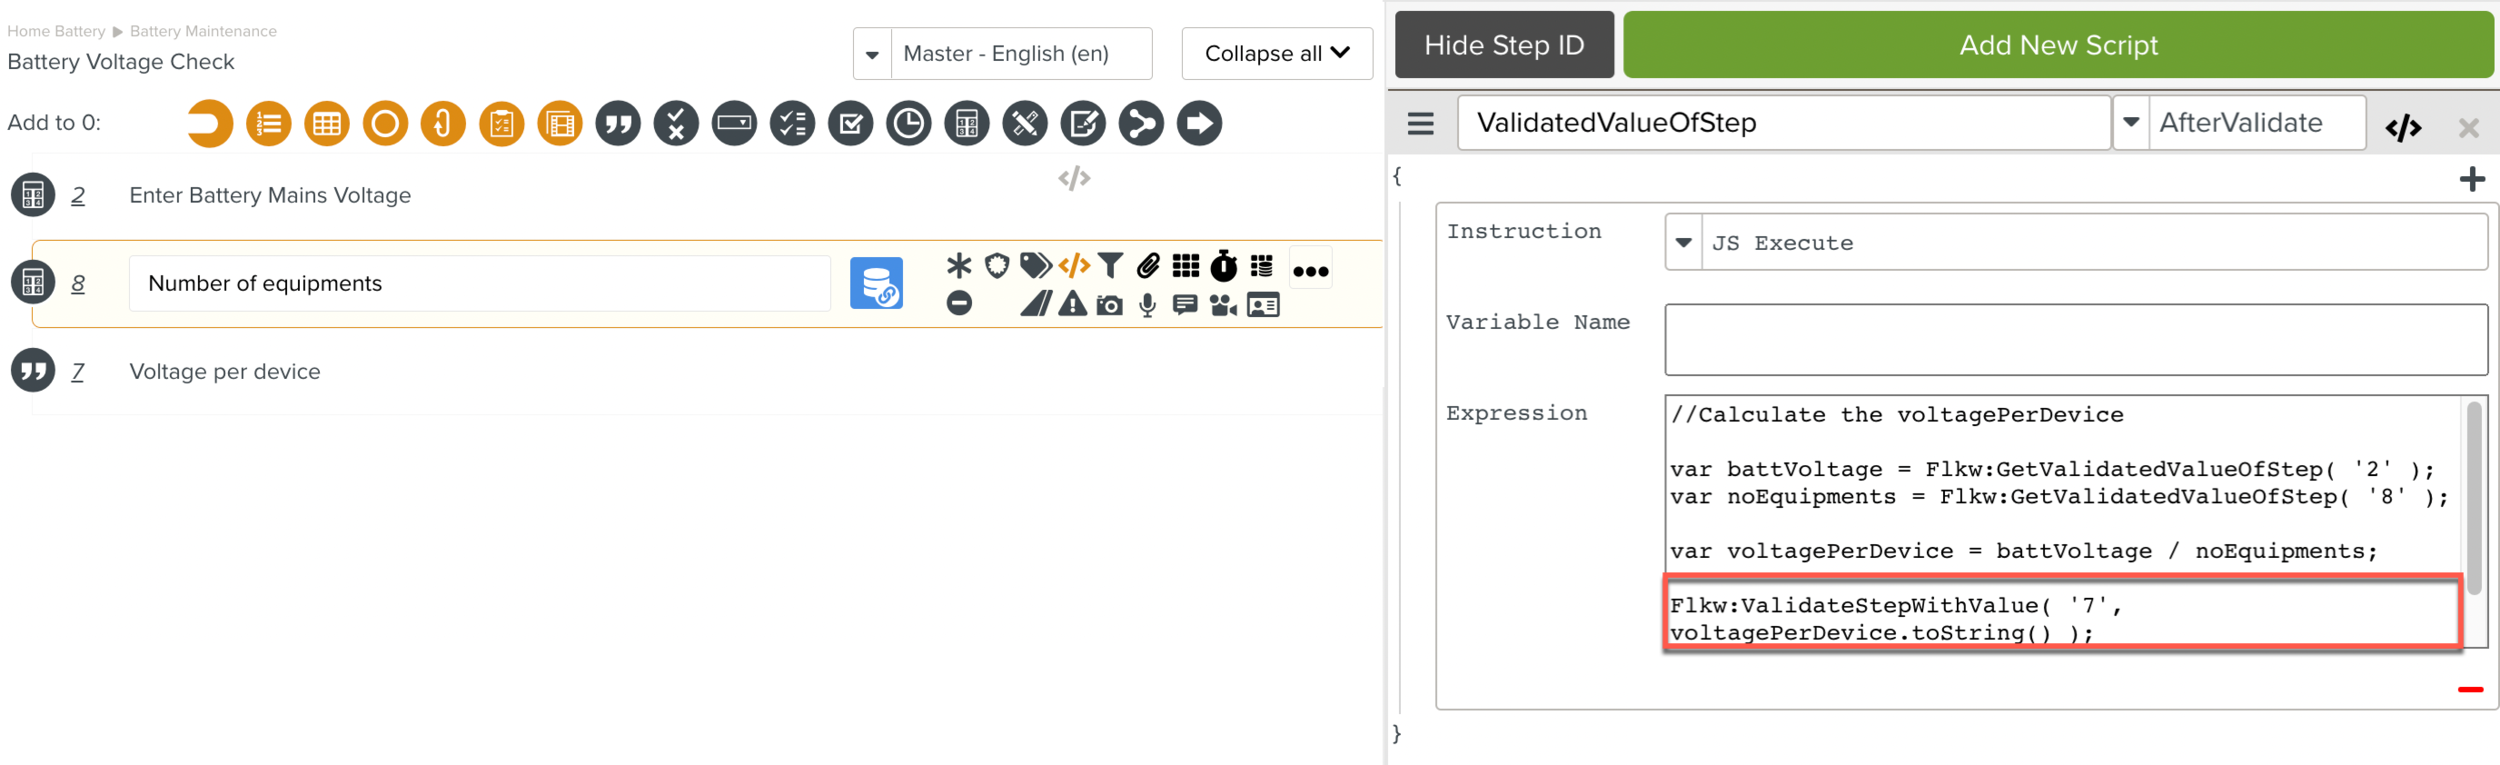The height and width of the screenshot is (765, 2500).
Task: Open the hamburger menu beside the script name
Action: tap(1420, 123)
